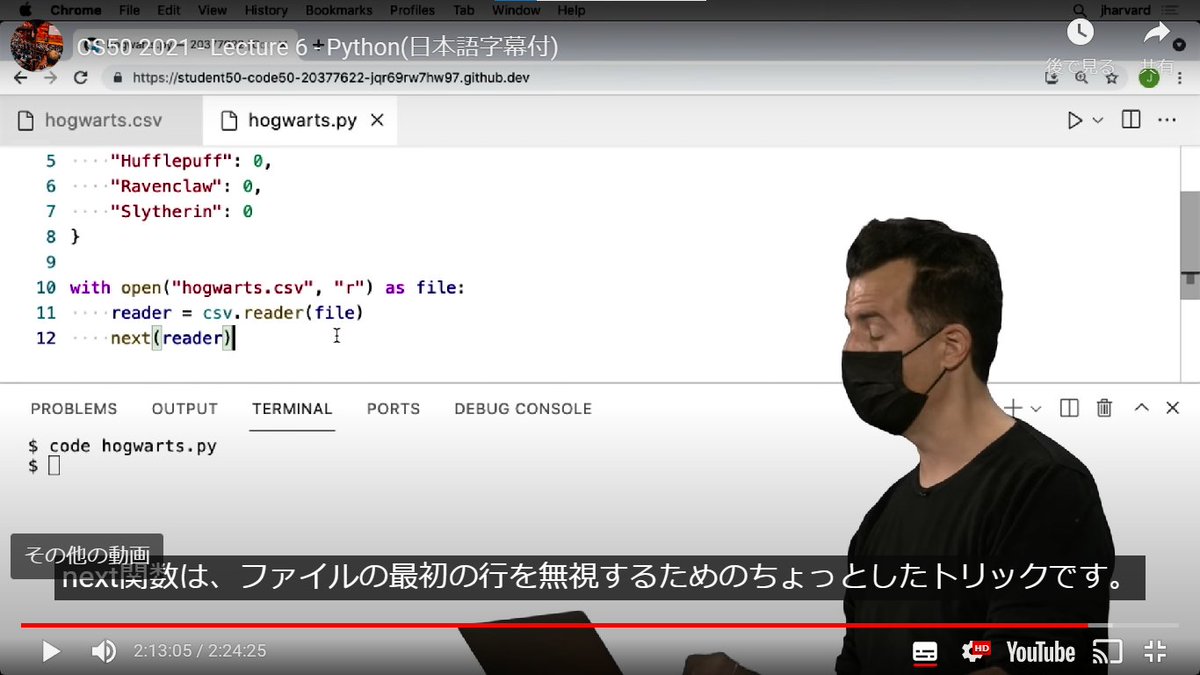Open the channel avatar thumbnail

point(36,46)
